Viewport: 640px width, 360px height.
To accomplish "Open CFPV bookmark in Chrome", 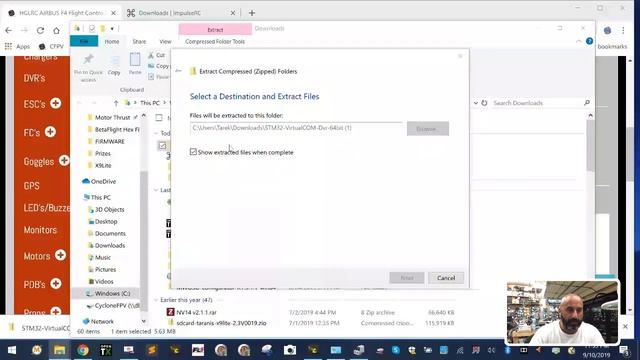I will [x=51, y=47].
